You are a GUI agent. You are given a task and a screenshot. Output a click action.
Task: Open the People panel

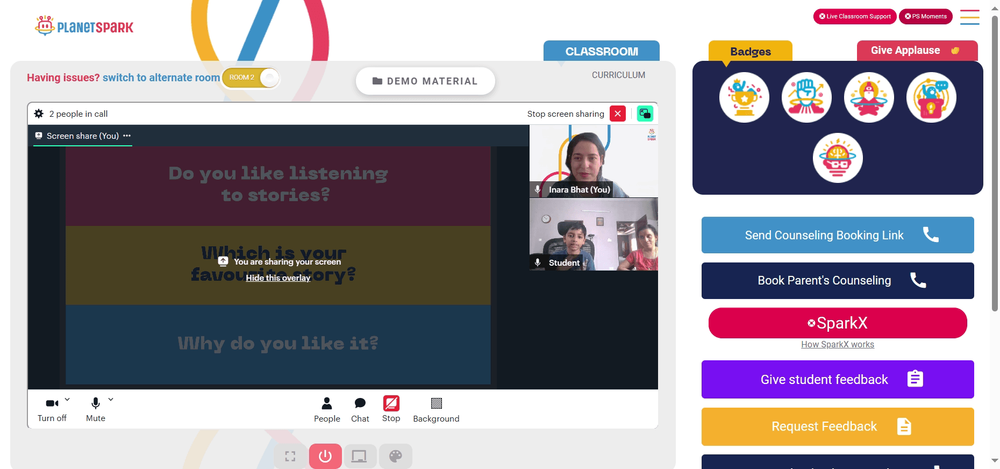pyautogui.click(x=327, y=410)
